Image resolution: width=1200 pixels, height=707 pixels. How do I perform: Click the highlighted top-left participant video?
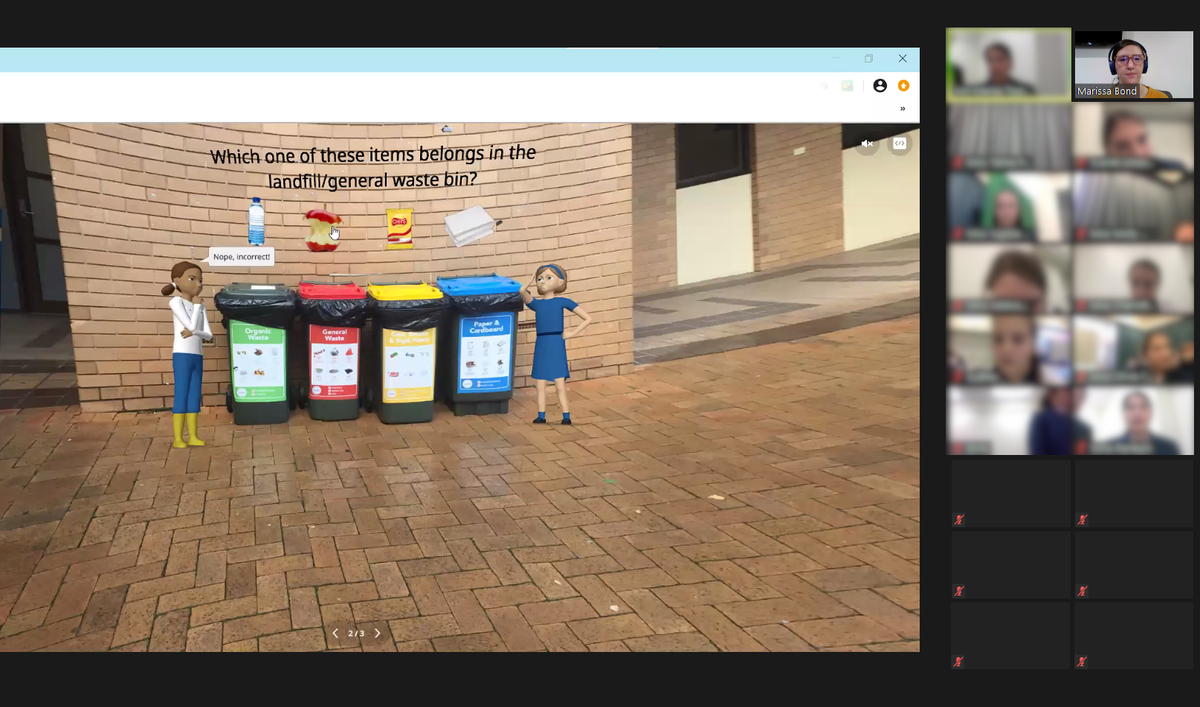(x=1008, y=63)
